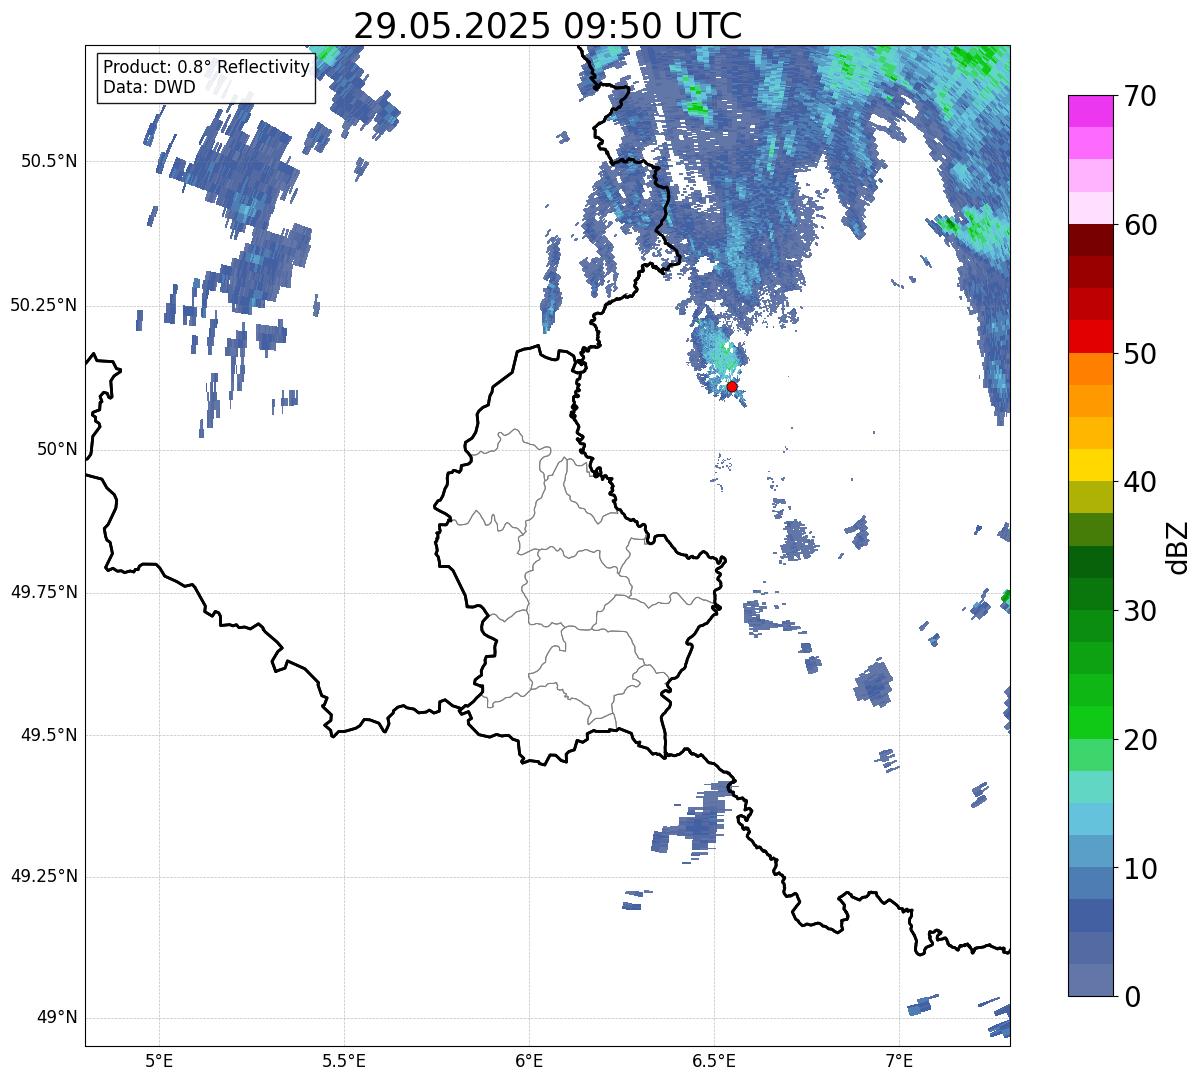Click the olive swatch below 40 dBZ

tap(1090, 497)
